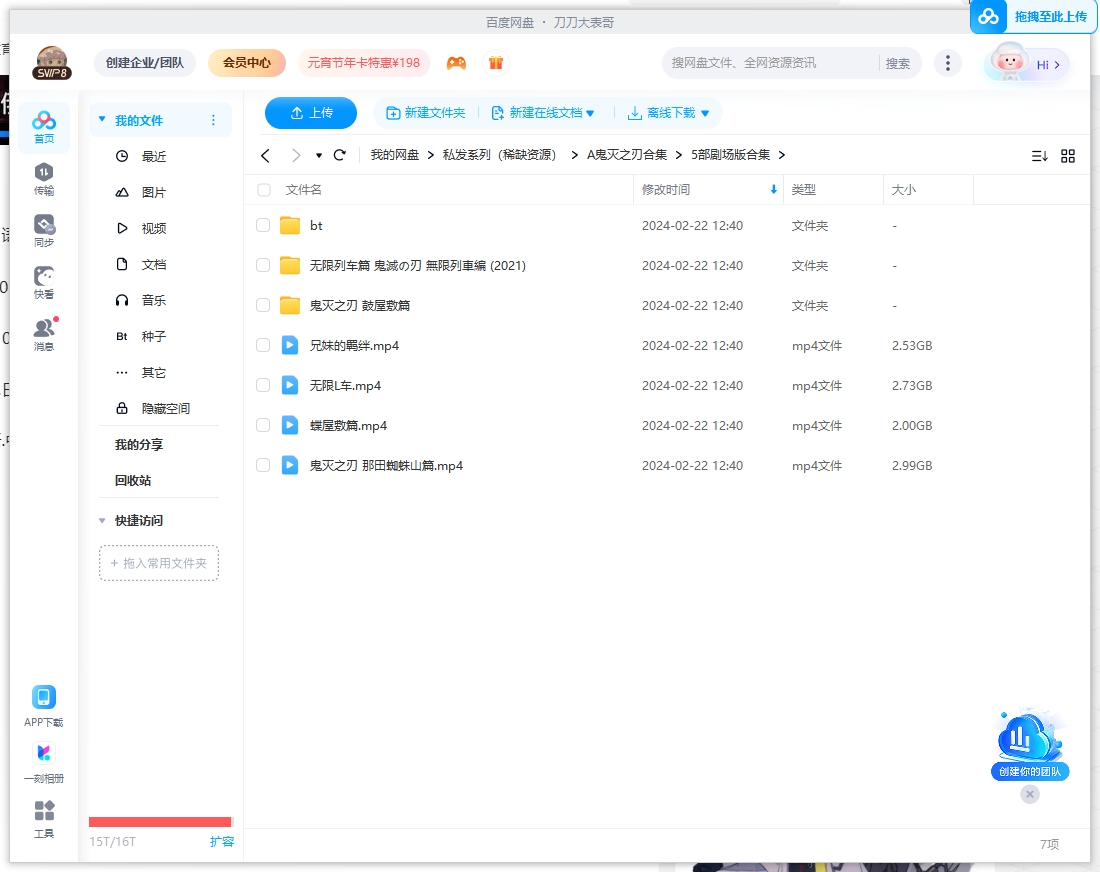Image resolution: width=1100 pixels, height=872 pixels.
Task: Switch to grid view icon
Action: click(1068, 156)
